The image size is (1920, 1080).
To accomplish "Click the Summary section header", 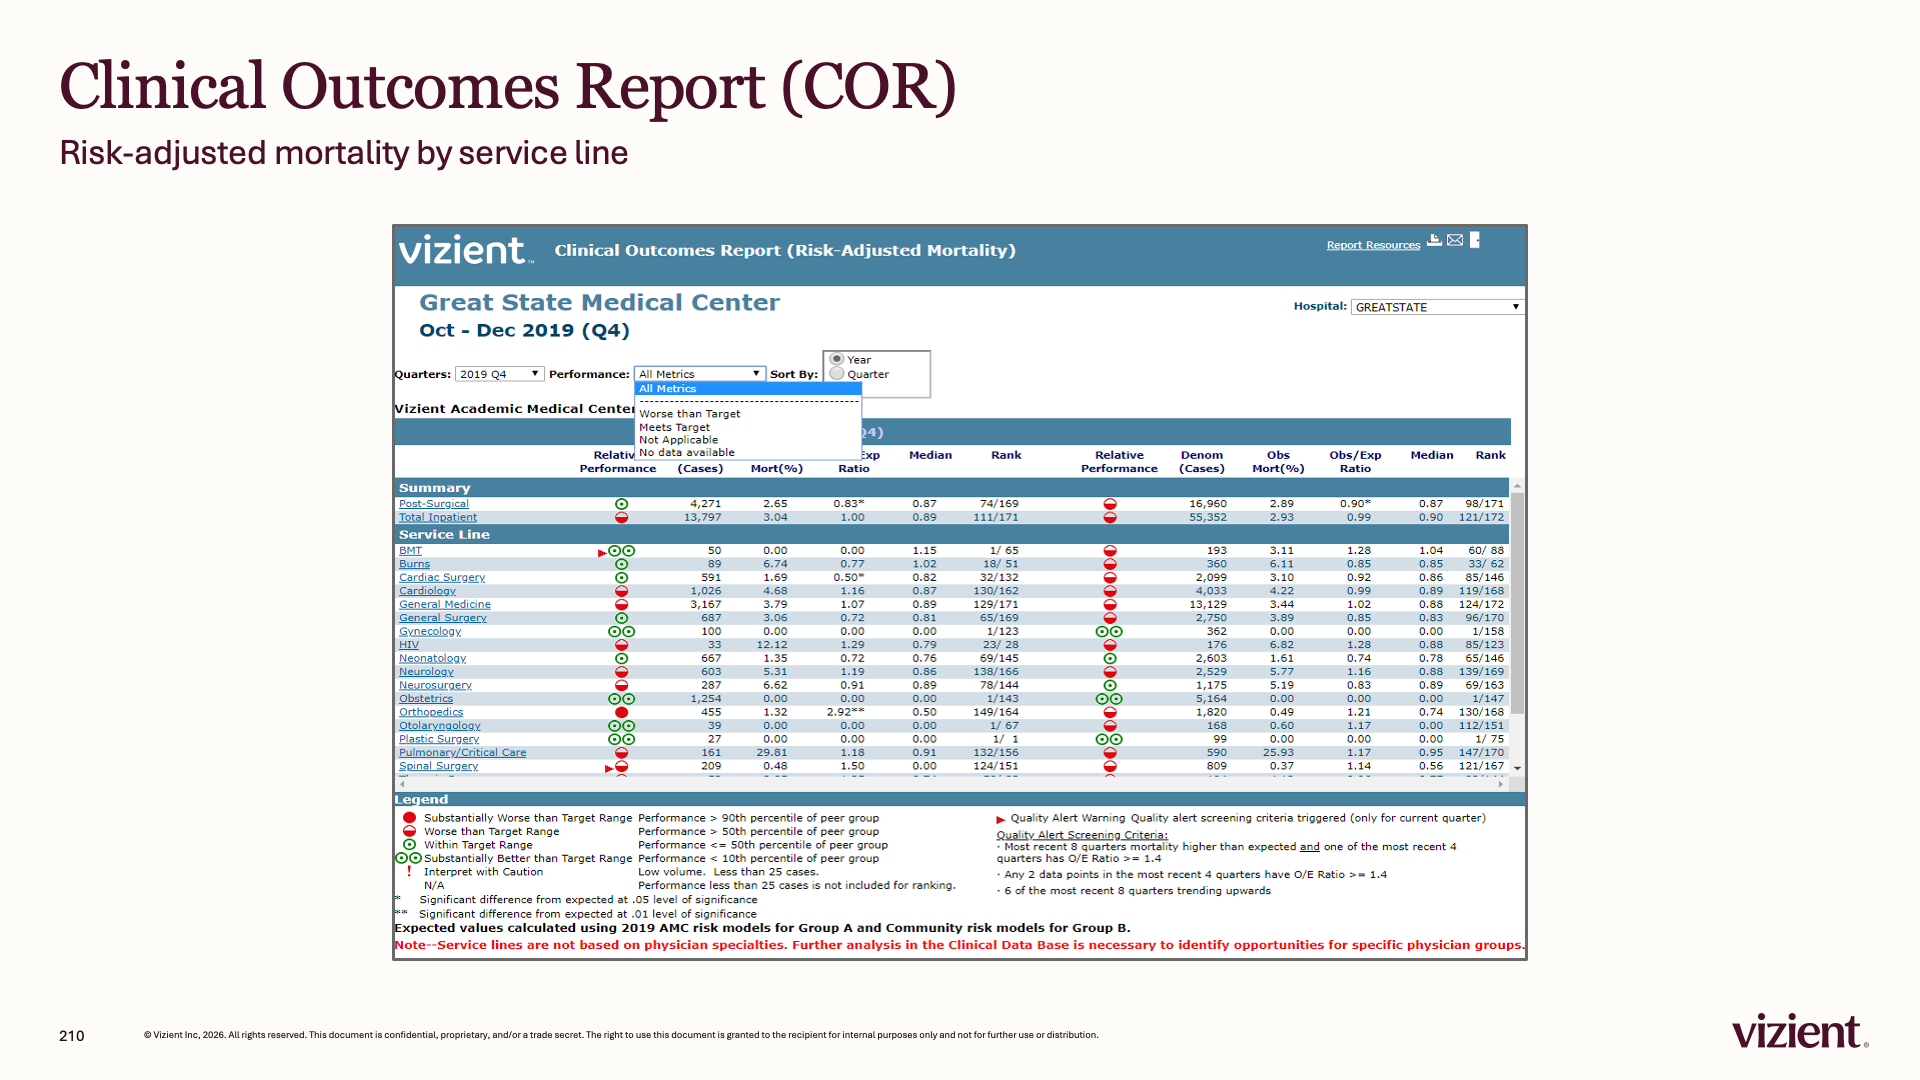I will click(953, 488).
